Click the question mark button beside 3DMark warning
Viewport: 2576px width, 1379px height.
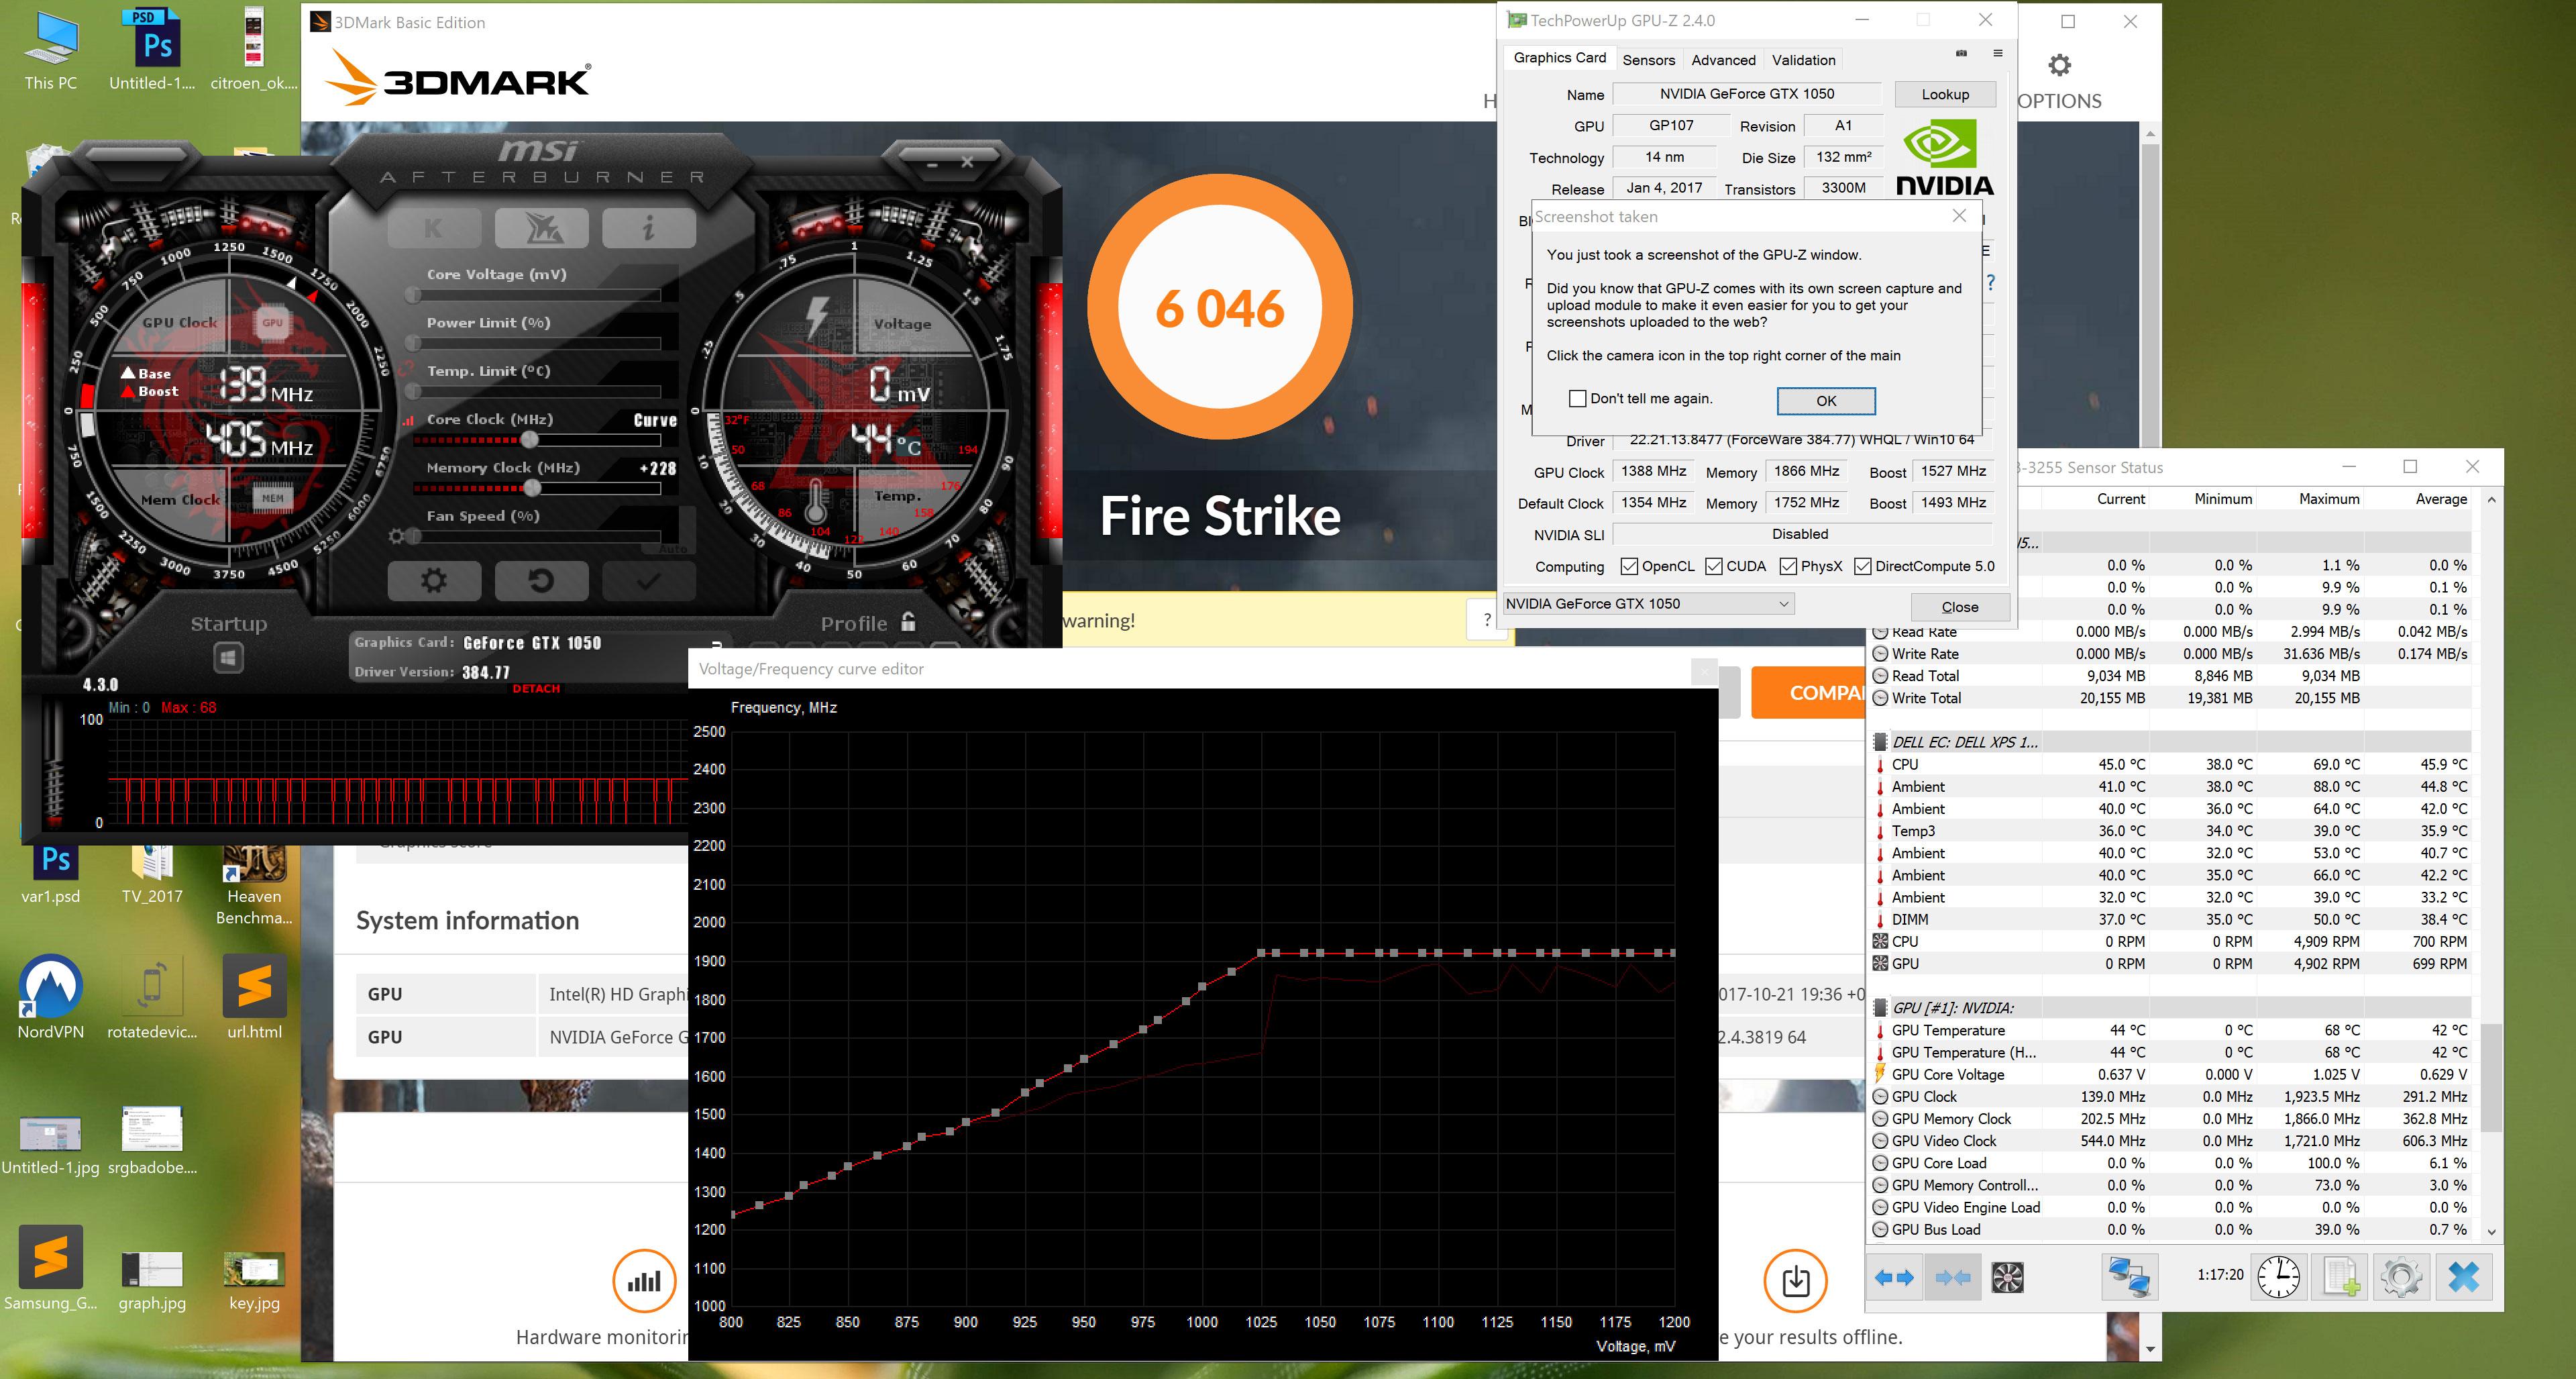tap(1487, 620)
